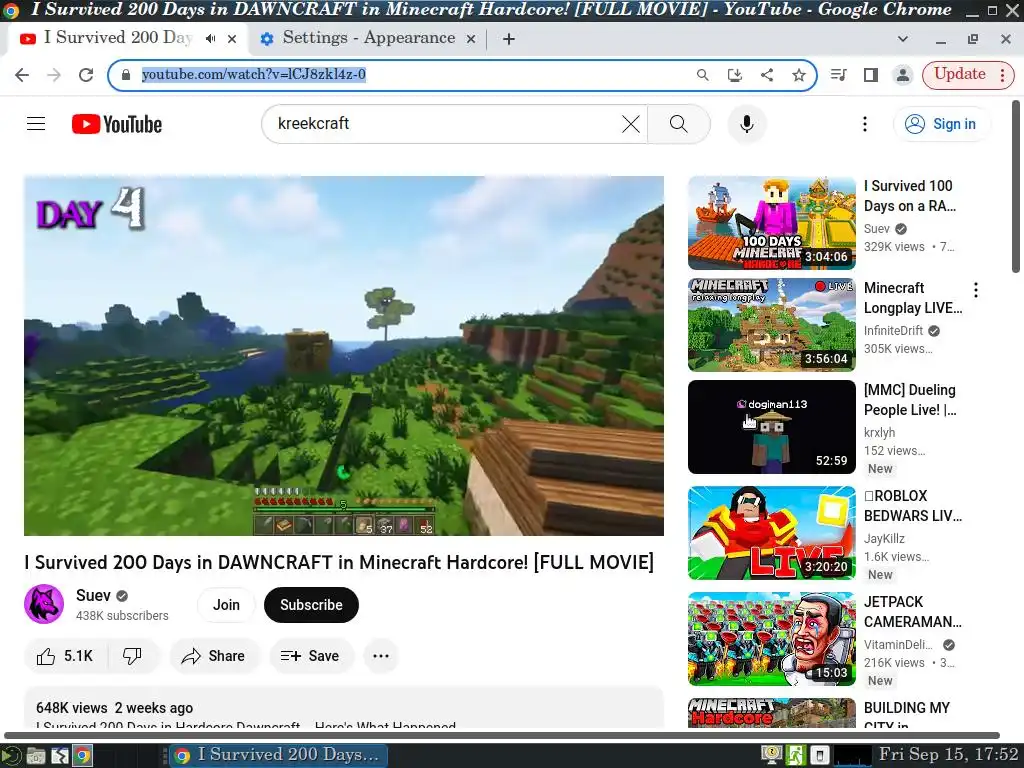Image resolution: width=1024 pixels, height=768 pixels.
Task: Open media controls icon in Chrome toolbar
Action: (x=839, y=75)
